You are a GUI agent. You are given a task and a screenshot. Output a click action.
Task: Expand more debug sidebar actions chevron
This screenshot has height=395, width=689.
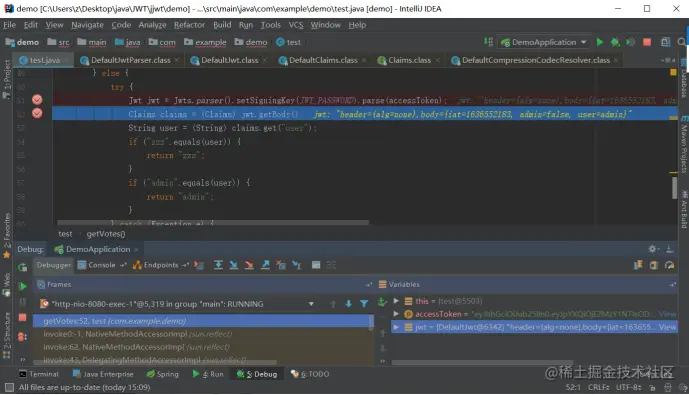[x=22, y=359]
